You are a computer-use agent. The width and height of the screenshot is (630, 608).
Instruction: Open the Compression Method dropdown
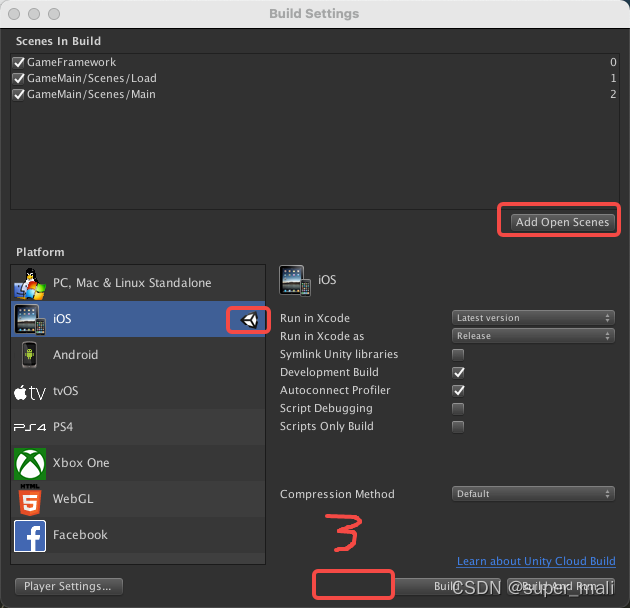point(533,494)
